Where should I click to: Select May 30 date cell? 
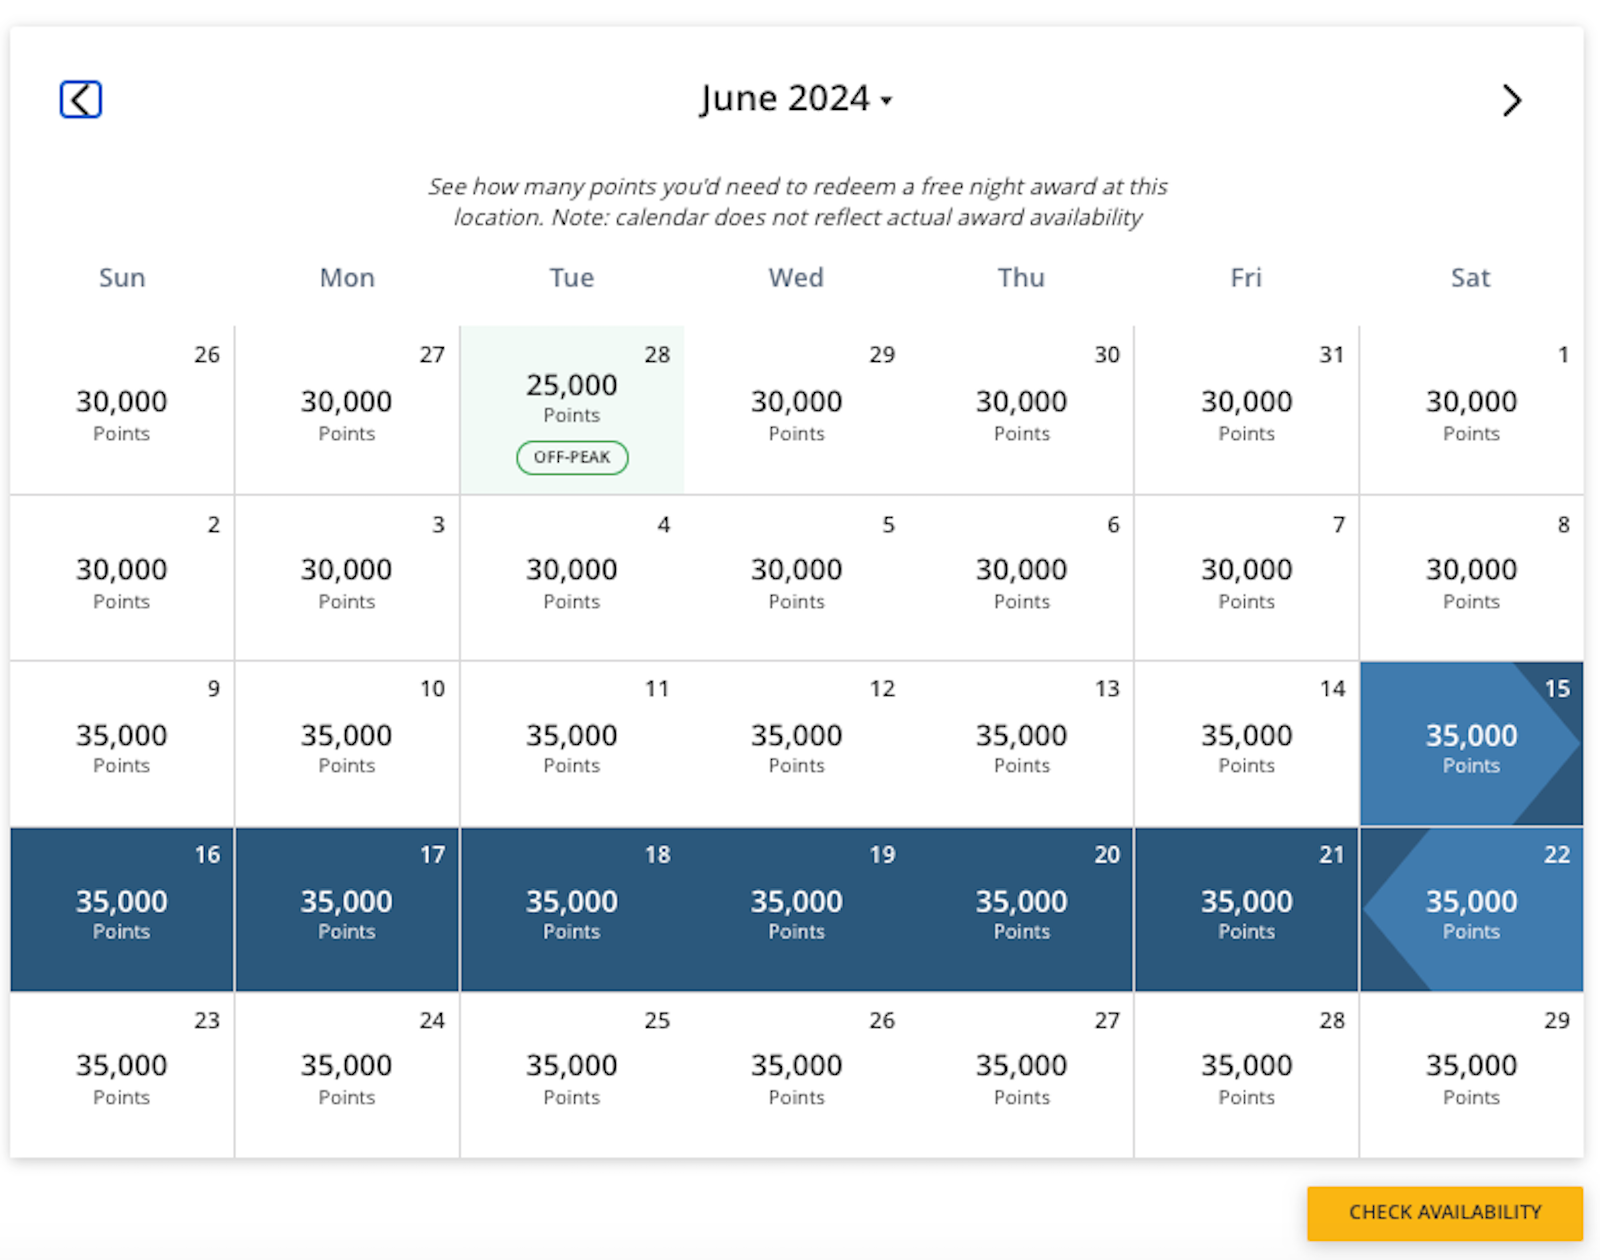point(1022,409)
